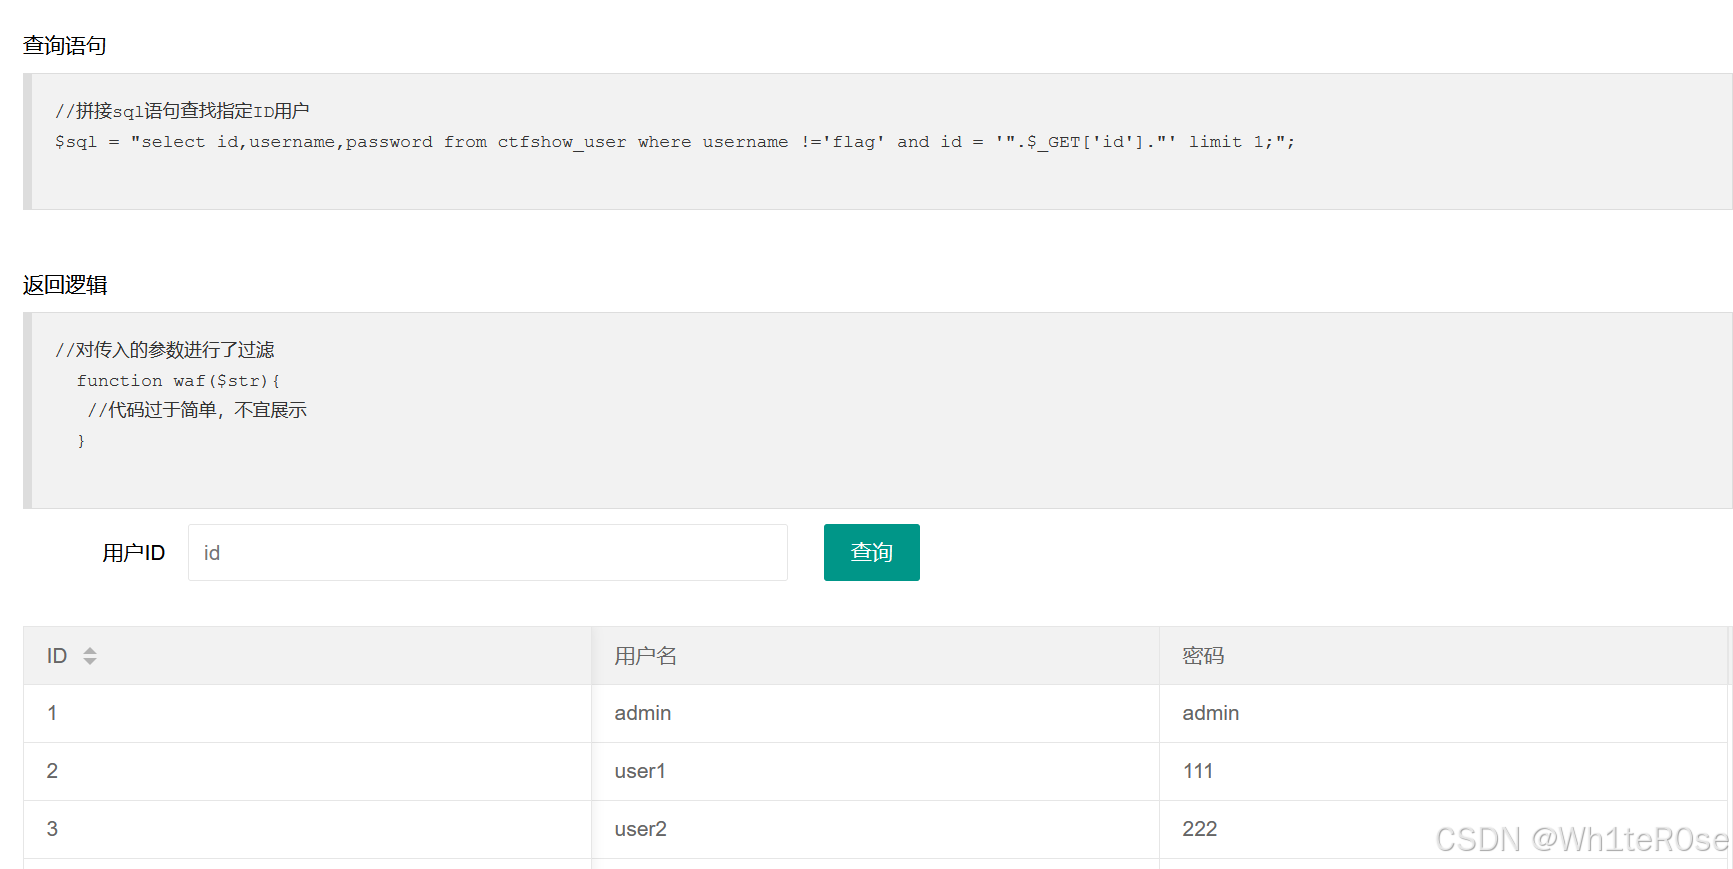The image size is (1733, 869).
Task: Click the ID column header
Action: (307, 656)
